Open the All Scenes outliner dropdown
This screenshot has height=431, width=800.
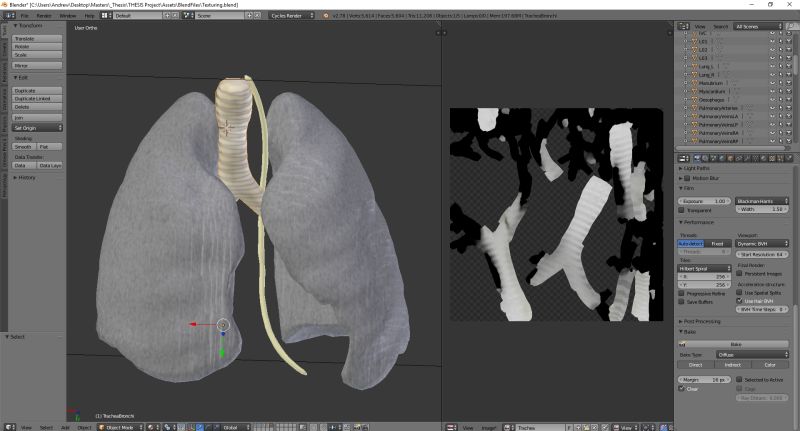(x=759, y=26)
